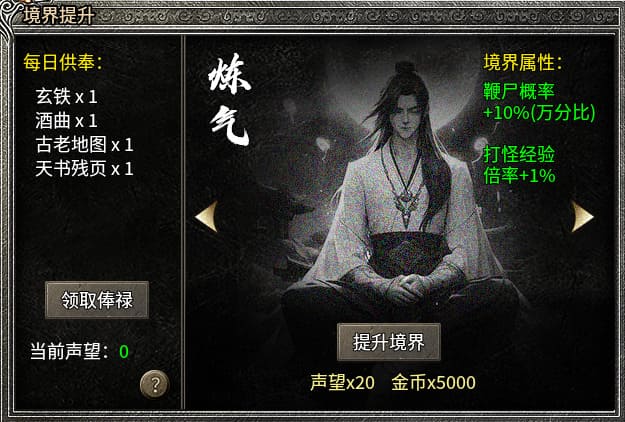Screen dimensions: 625x422
Task: Select the 古老地图 x1 offering item
Action: pos(84,145)
